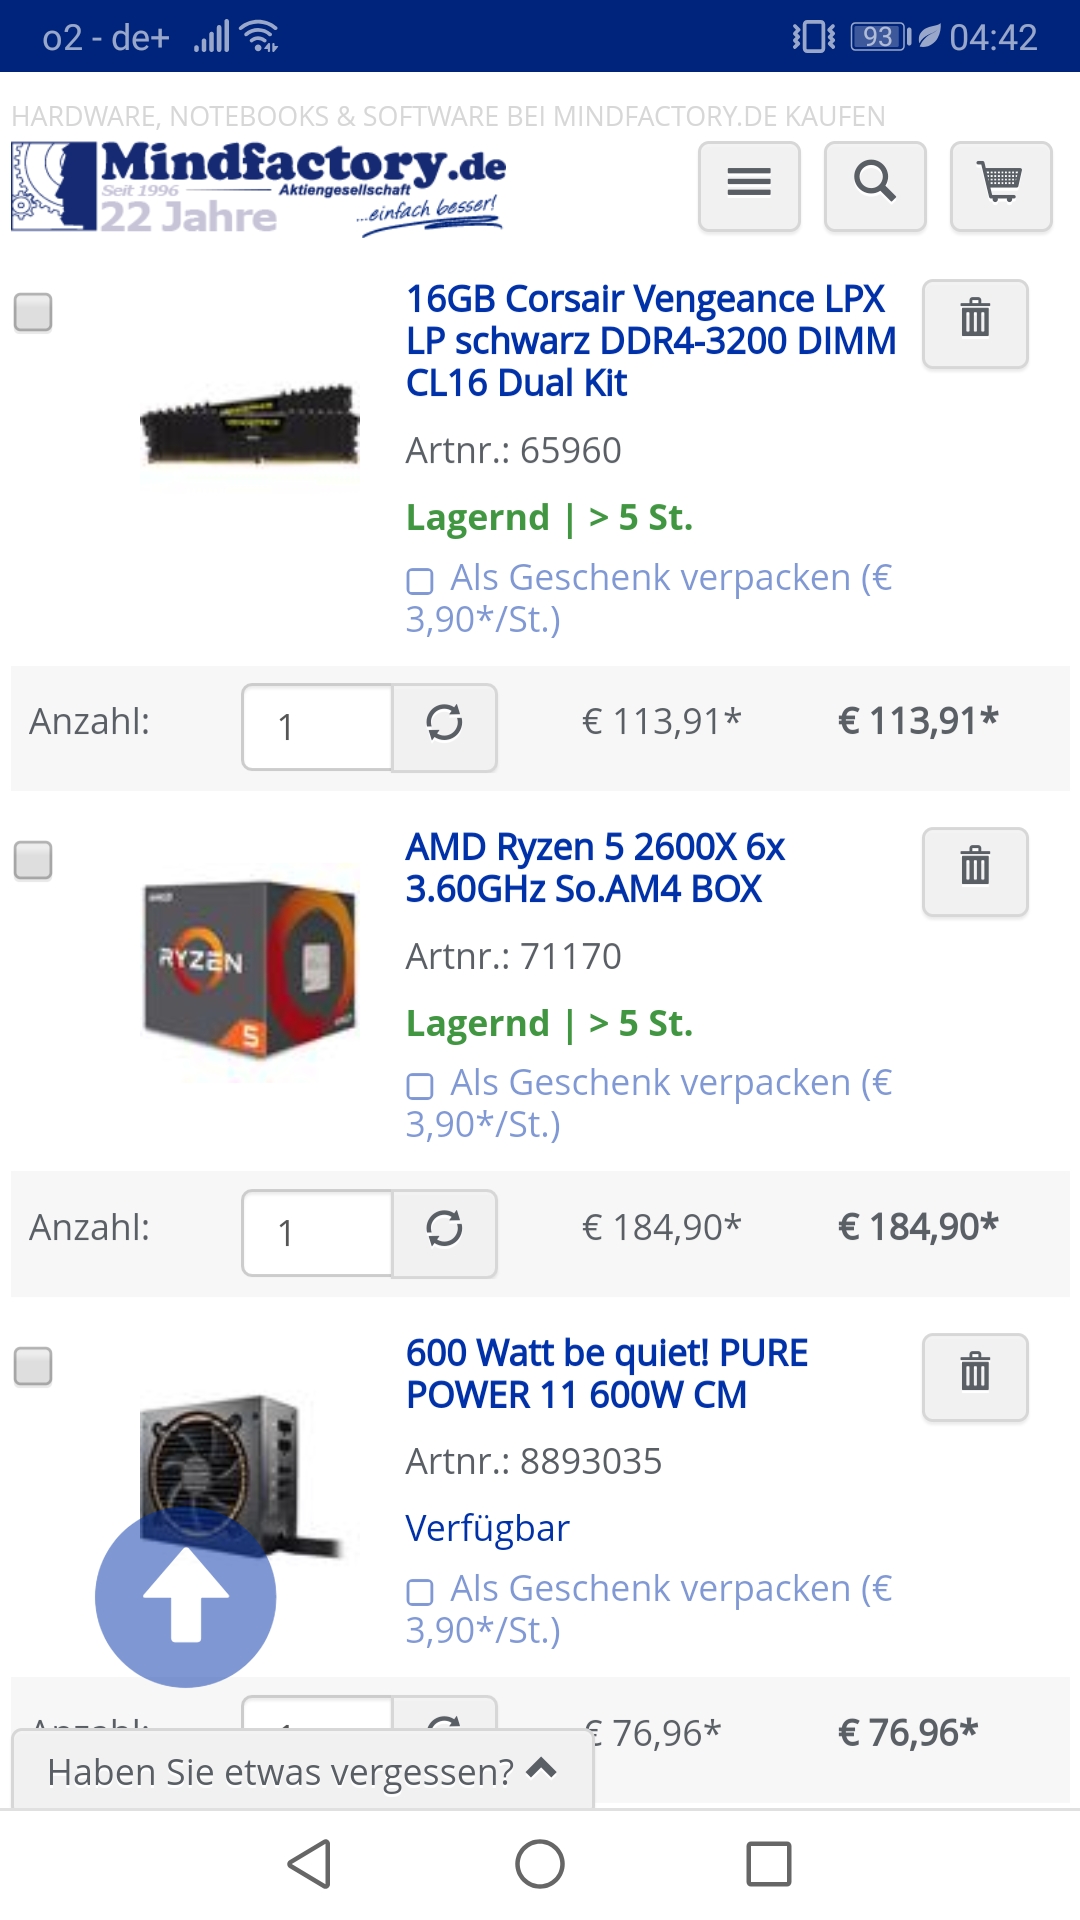Screen dimensions: 1080x1920
Task: Trash the be quiet! power supply
Action: pos(975,1376)
